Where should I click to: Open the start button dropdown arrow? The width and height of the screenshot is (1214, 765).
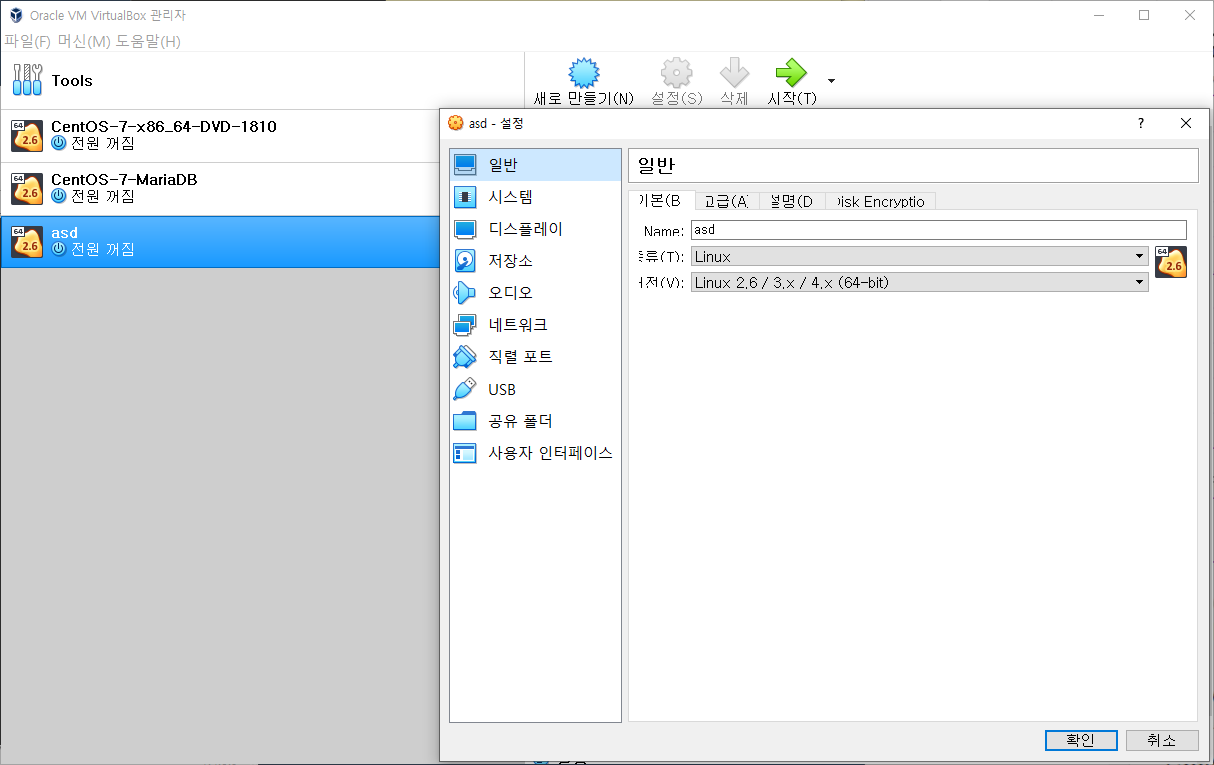point(831,80)
